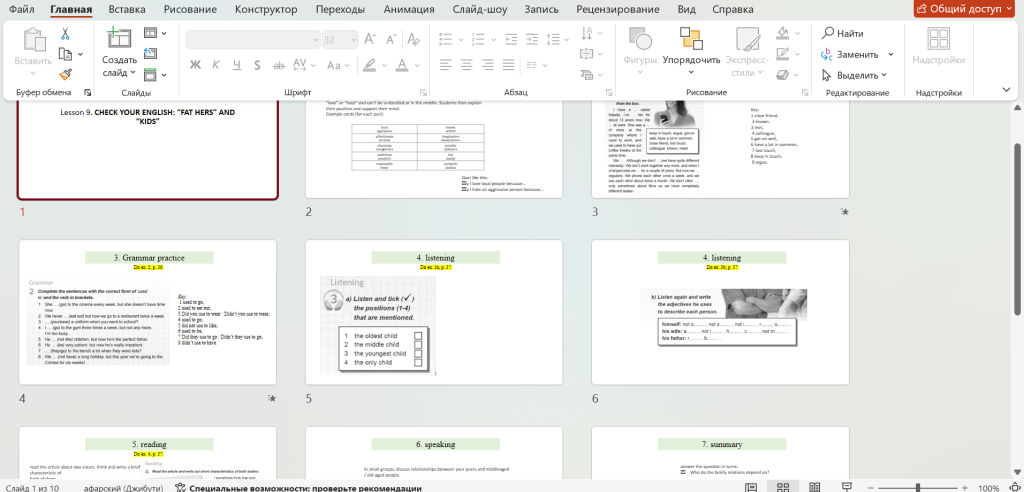
Task: Click the Reset slide icon
Action: pyautogui.click(x=150, y=53)
